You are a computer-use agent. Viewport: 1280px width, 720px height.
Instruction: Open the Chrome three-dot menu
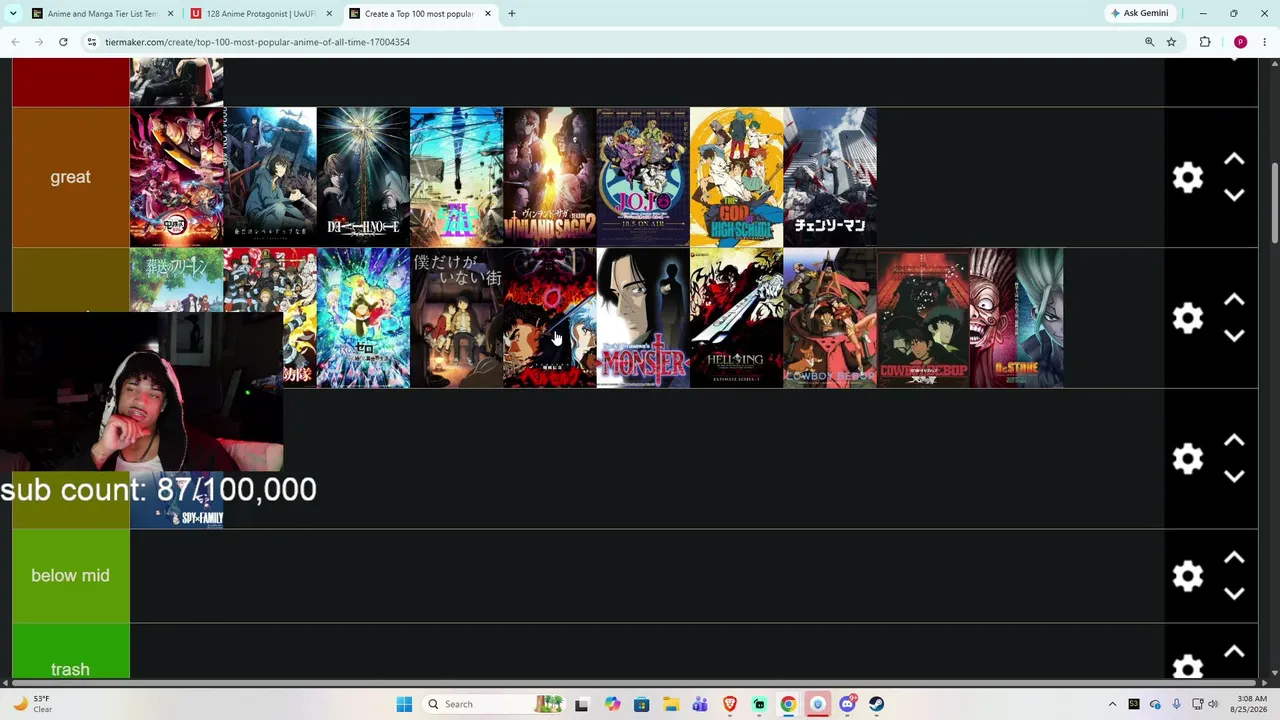[x=1265, y=42]
